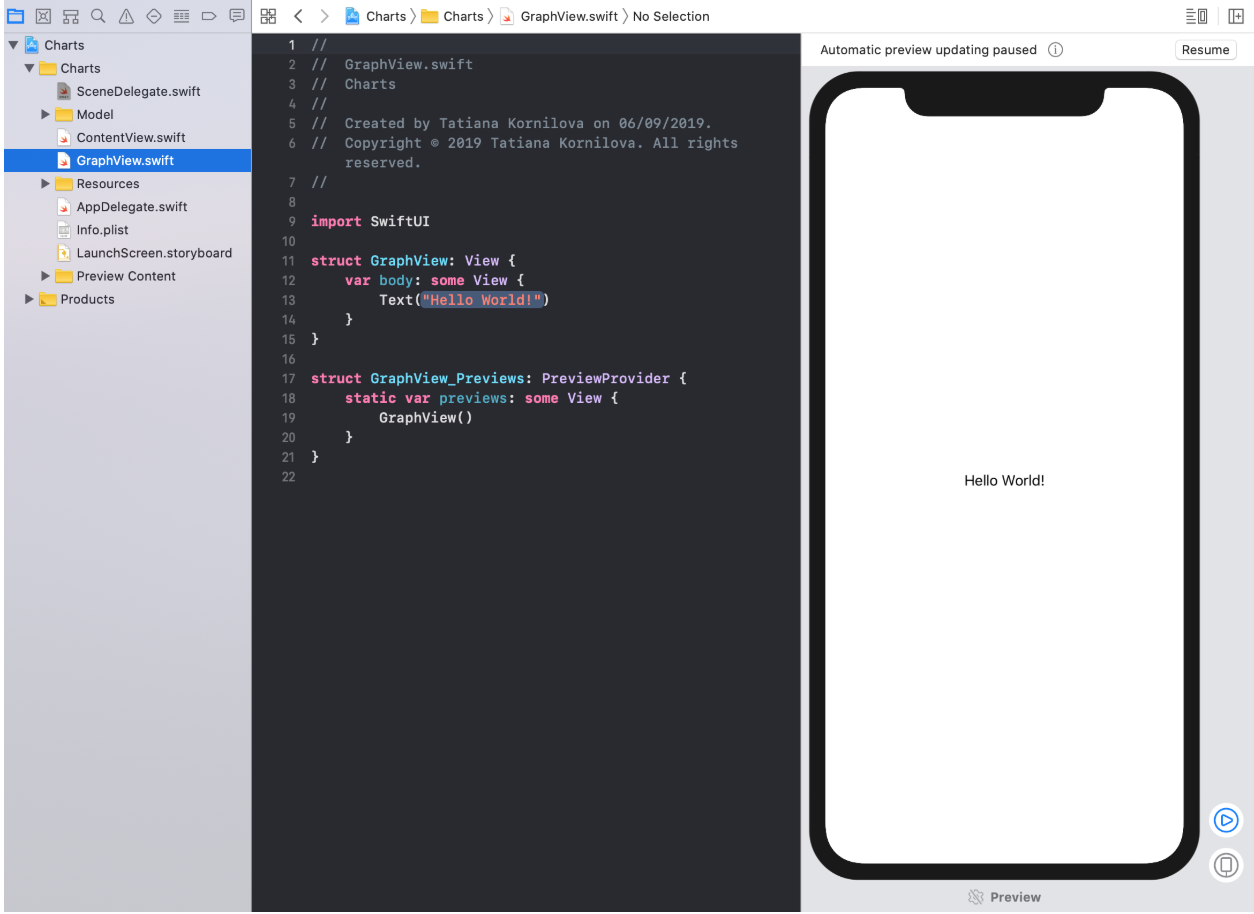Open the Test navigator
This screenshot has height=914, width=1254.
click(x=154, y=16)
